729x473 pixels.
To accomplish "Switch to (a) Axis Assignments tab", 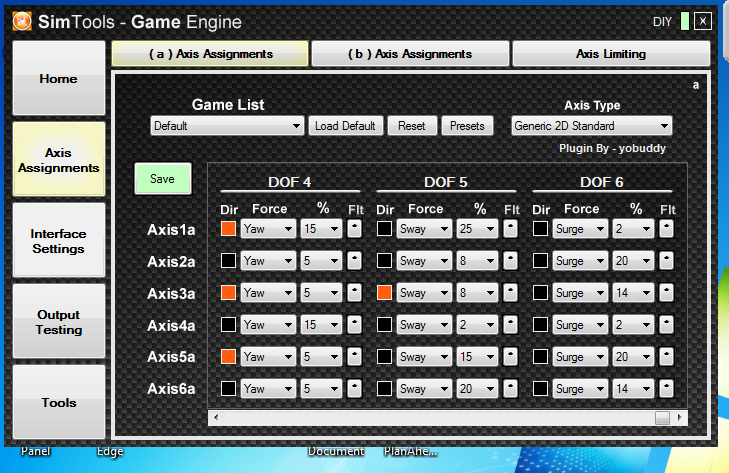I will [210, 54].
